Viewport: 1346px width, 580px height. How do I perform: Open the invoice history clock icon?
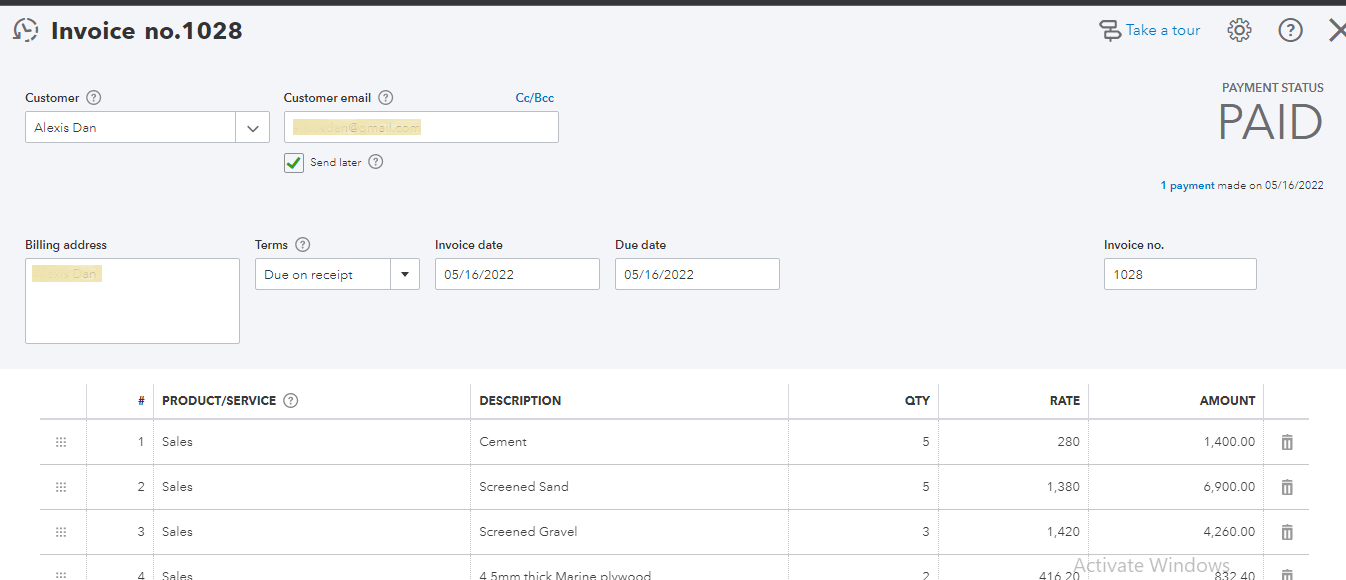(26, 30)
